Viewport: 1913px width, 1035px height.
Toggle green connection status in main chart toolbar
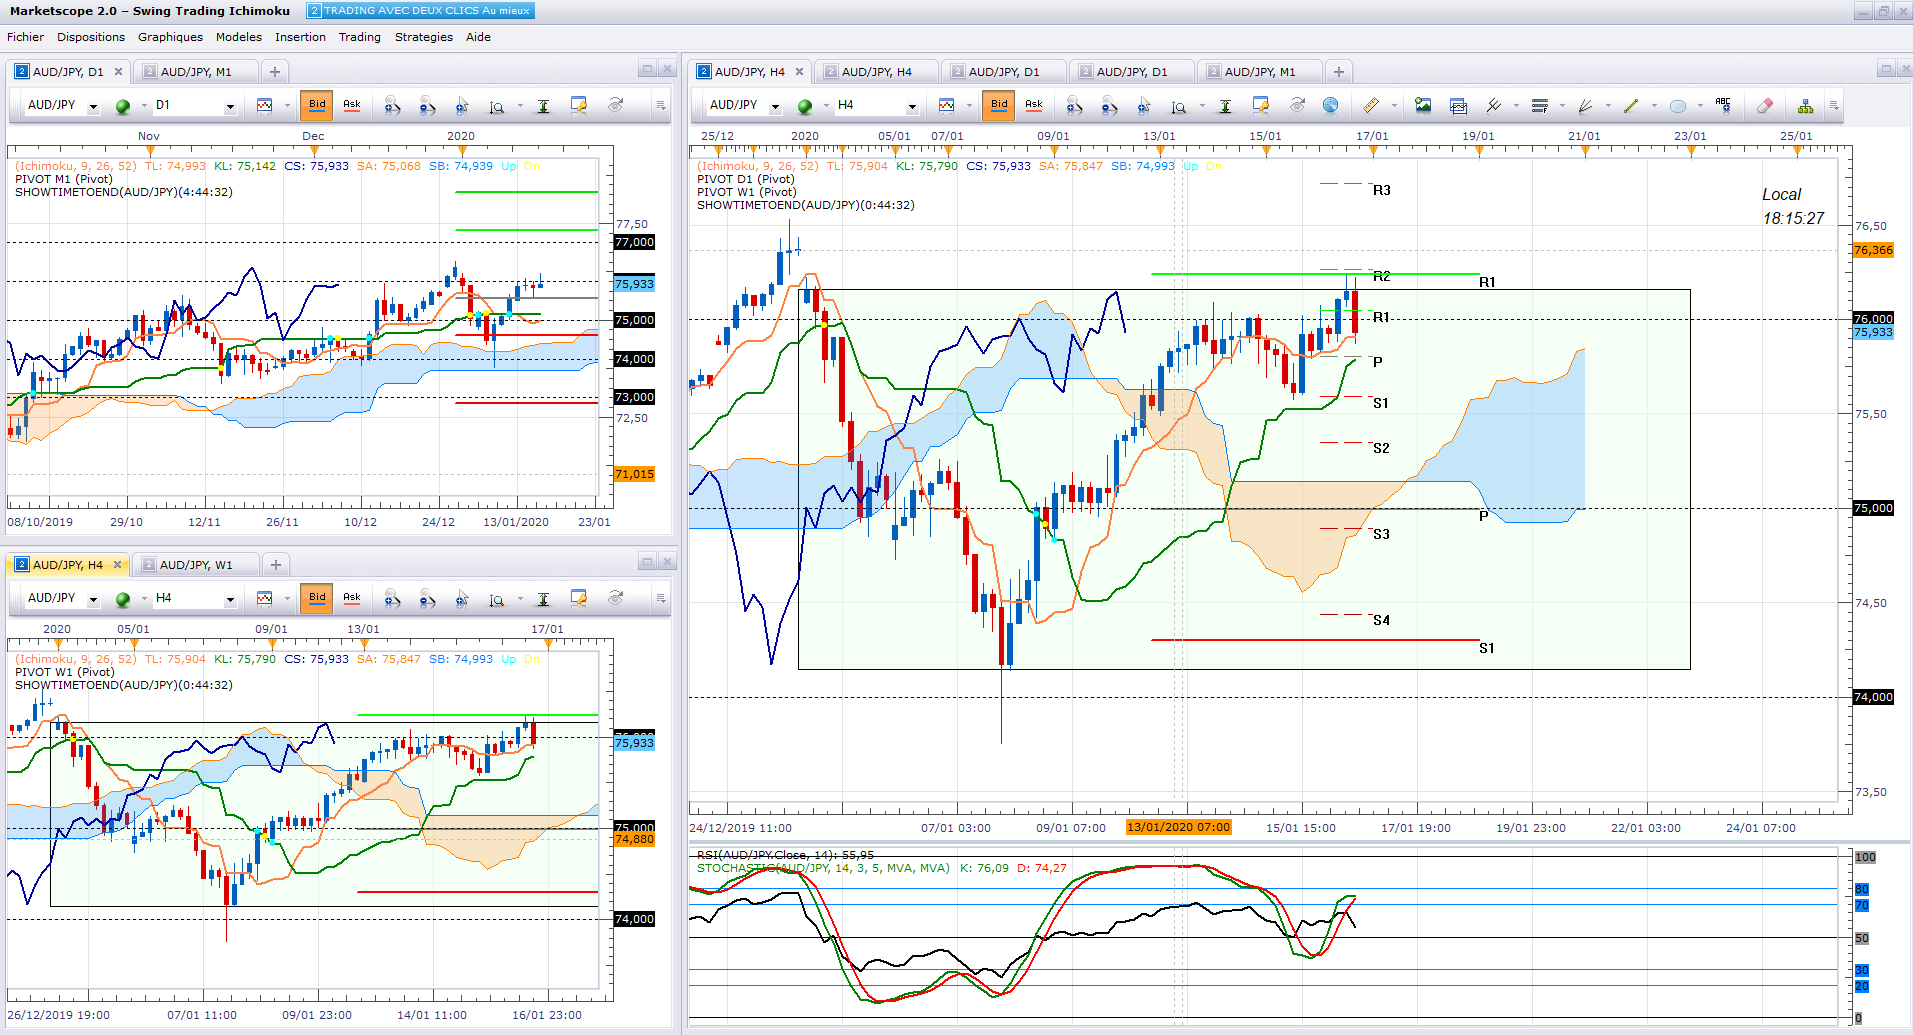click(x=805, y=106)
